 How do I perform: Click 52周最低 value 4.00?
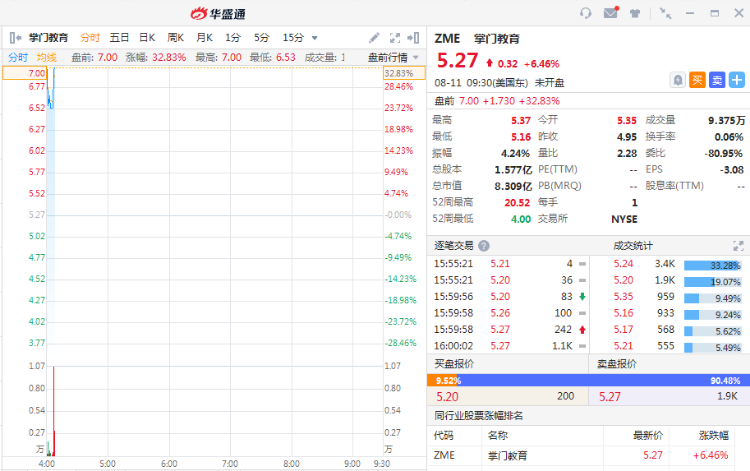(x=521, y=219)
